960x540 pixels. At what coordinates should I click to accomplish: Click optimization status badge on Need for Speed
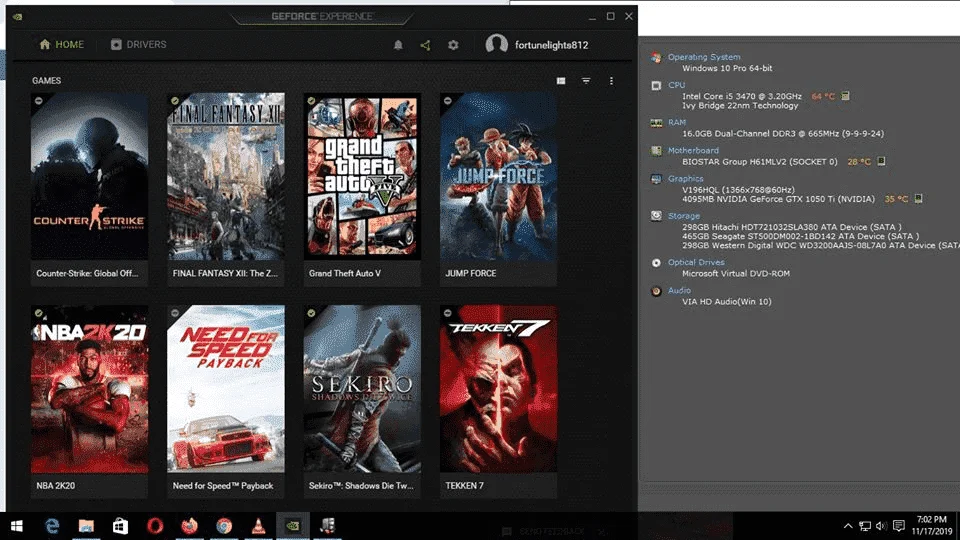tap(175, 313)
